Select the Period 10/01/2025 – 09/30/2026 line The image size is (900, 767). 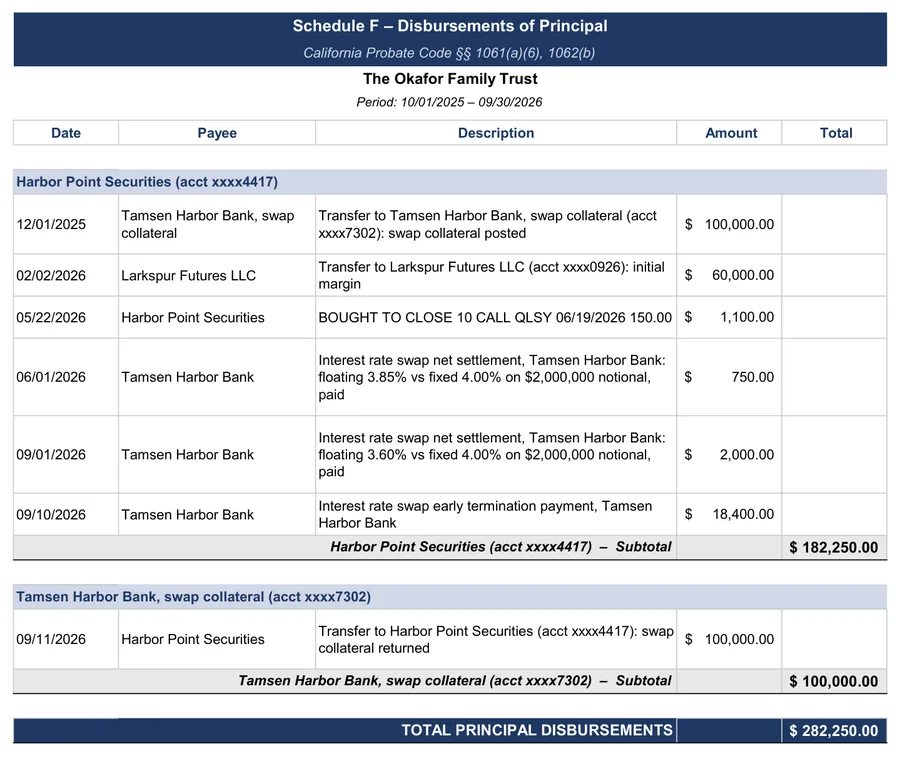449,102
